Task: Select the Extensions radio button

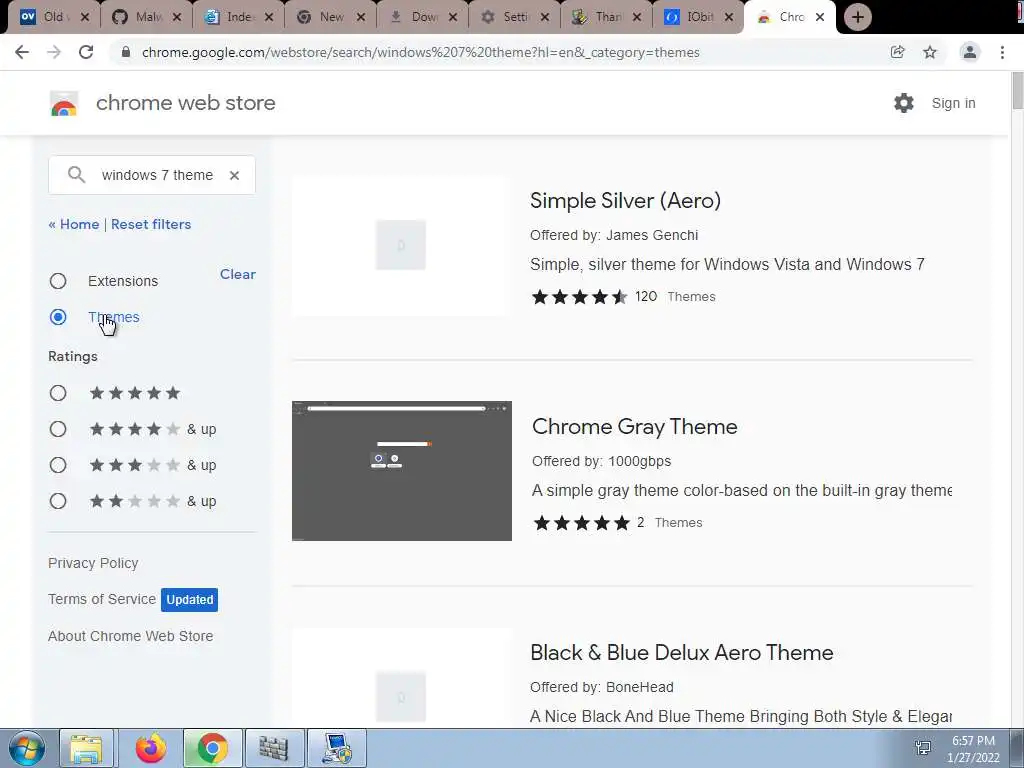Action: 58,281
